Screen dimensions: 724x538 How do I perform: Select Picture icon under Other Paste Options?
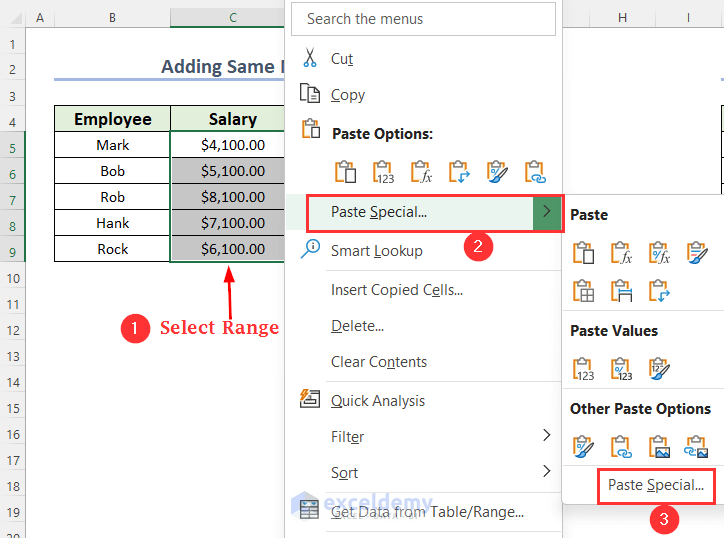(x=659, y=446)
